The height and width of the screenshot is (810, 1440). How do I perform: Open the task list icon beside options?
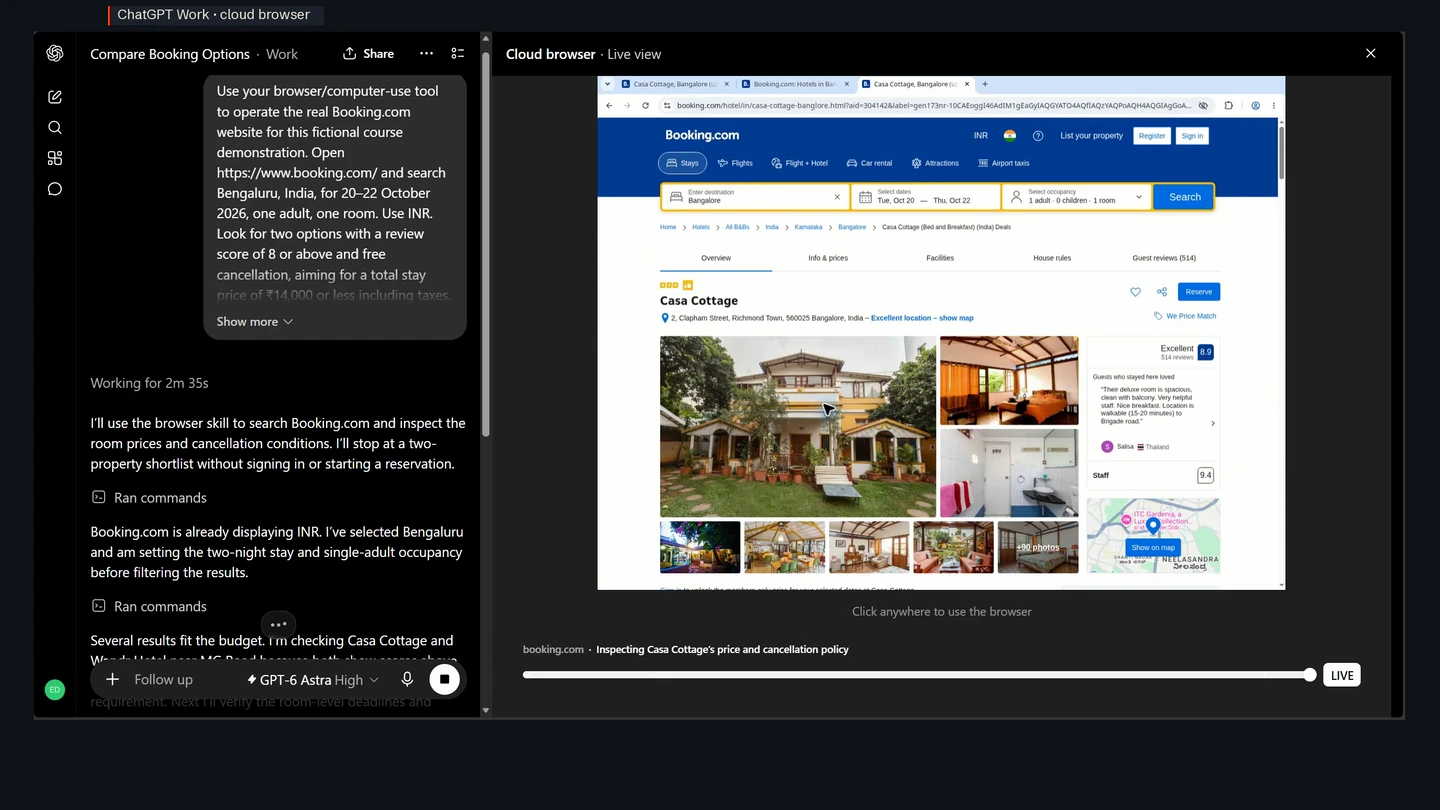pos(458,54)
